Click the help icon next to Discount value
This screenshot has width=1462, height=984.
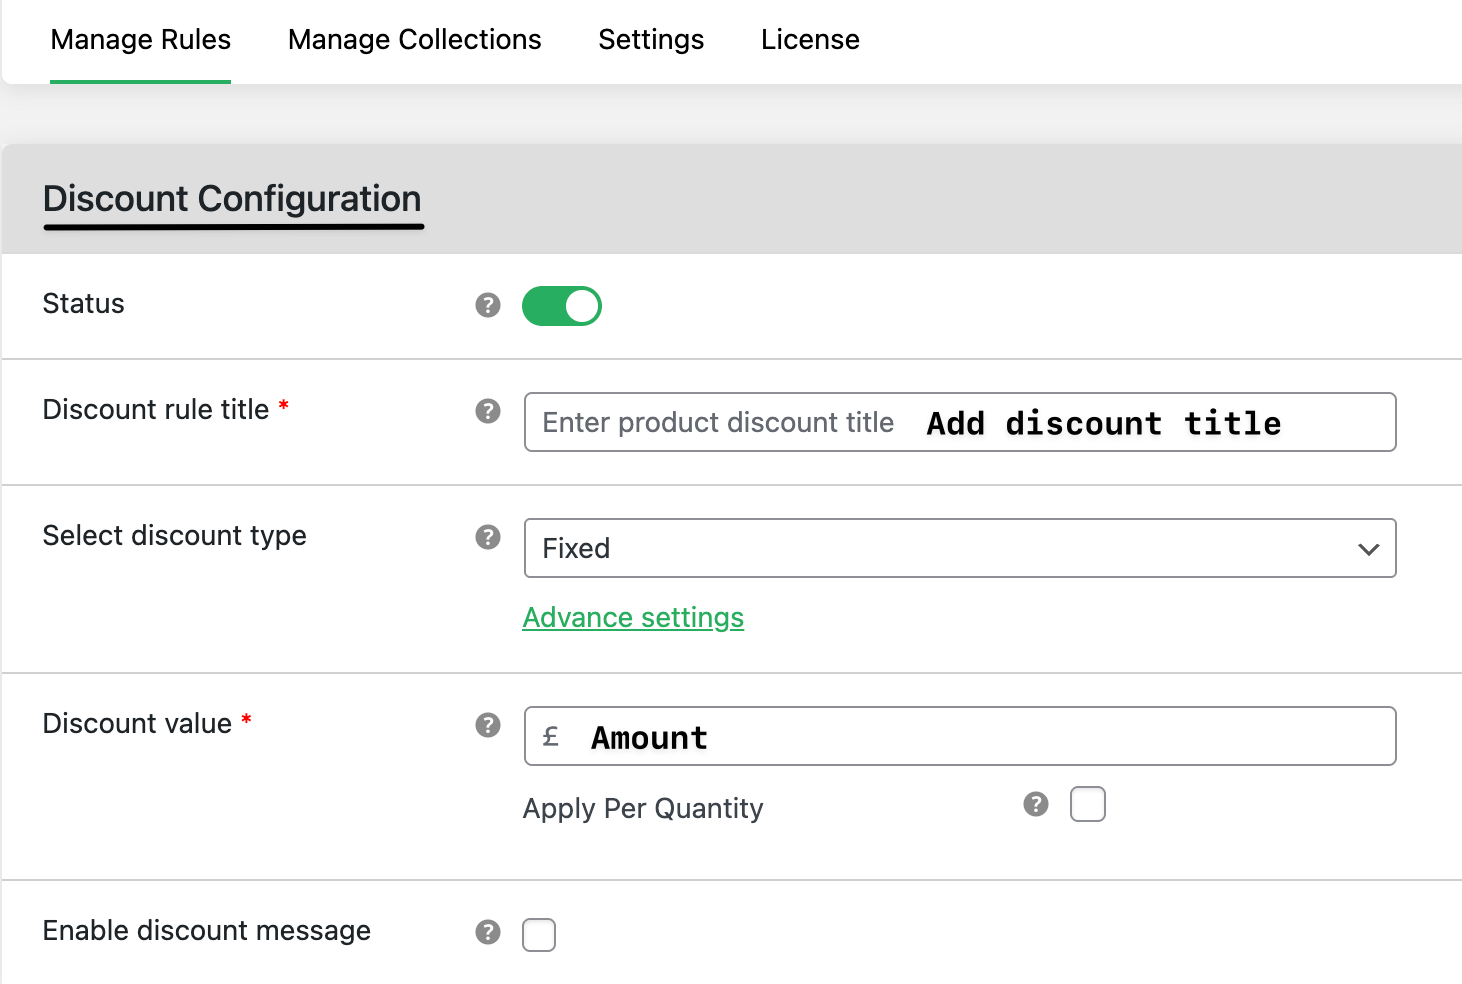(x=487, y=725)
